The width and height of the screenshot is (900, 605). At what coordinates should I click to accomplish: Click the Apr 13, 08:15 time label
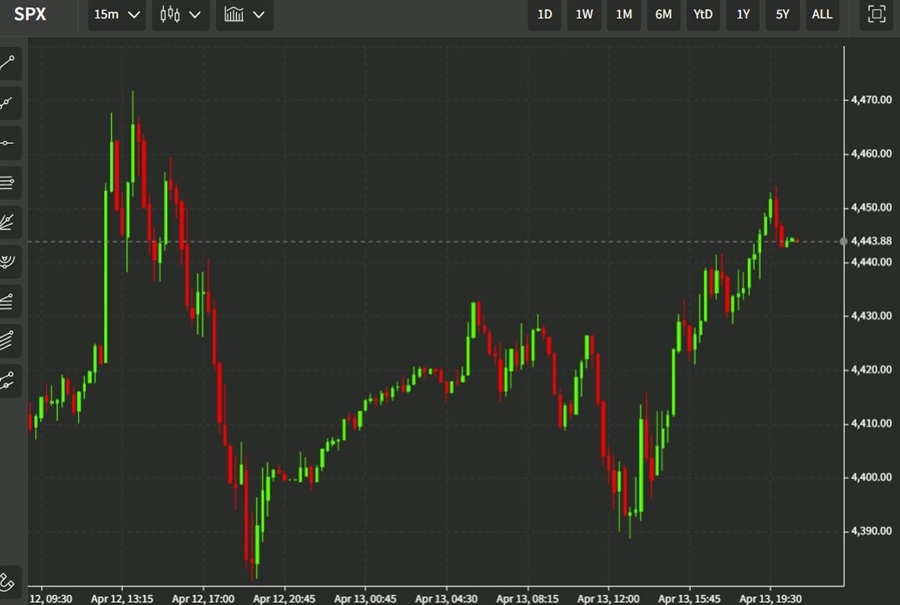pyautogui.click(x=527, y=599)
